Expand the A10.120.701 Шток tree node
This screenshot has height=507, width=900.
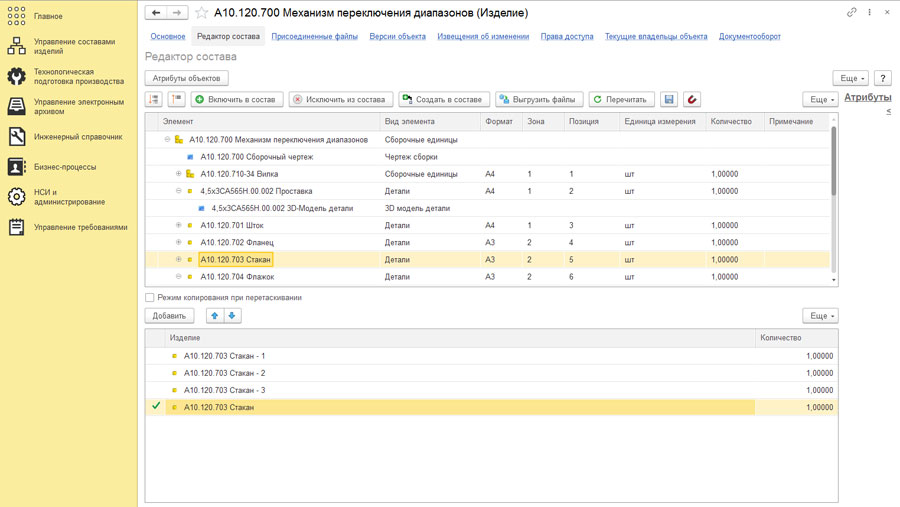[x=179, y=226]
